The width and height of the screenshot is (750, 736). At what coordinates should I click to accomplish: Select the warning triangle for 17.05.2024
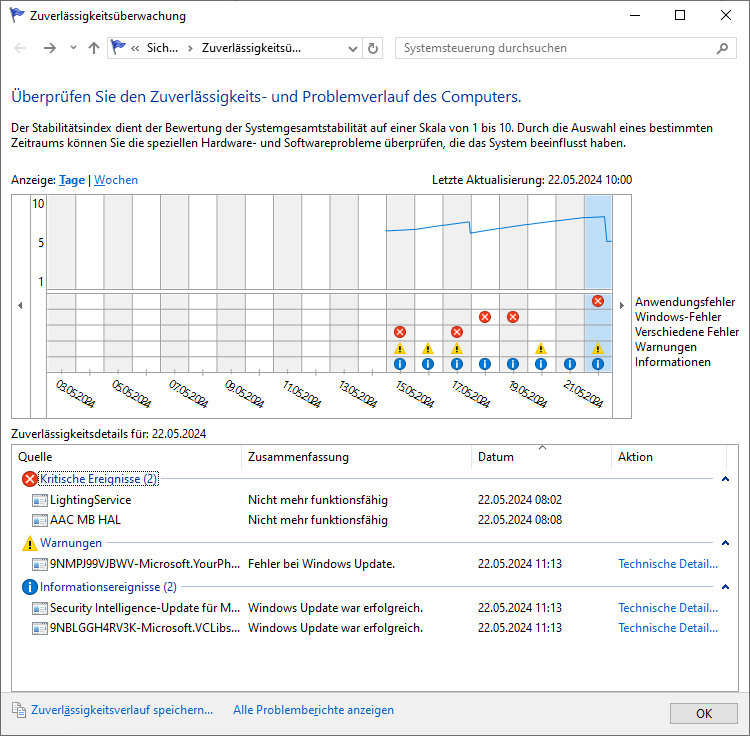pyautogui.click(x=457, y=349)
